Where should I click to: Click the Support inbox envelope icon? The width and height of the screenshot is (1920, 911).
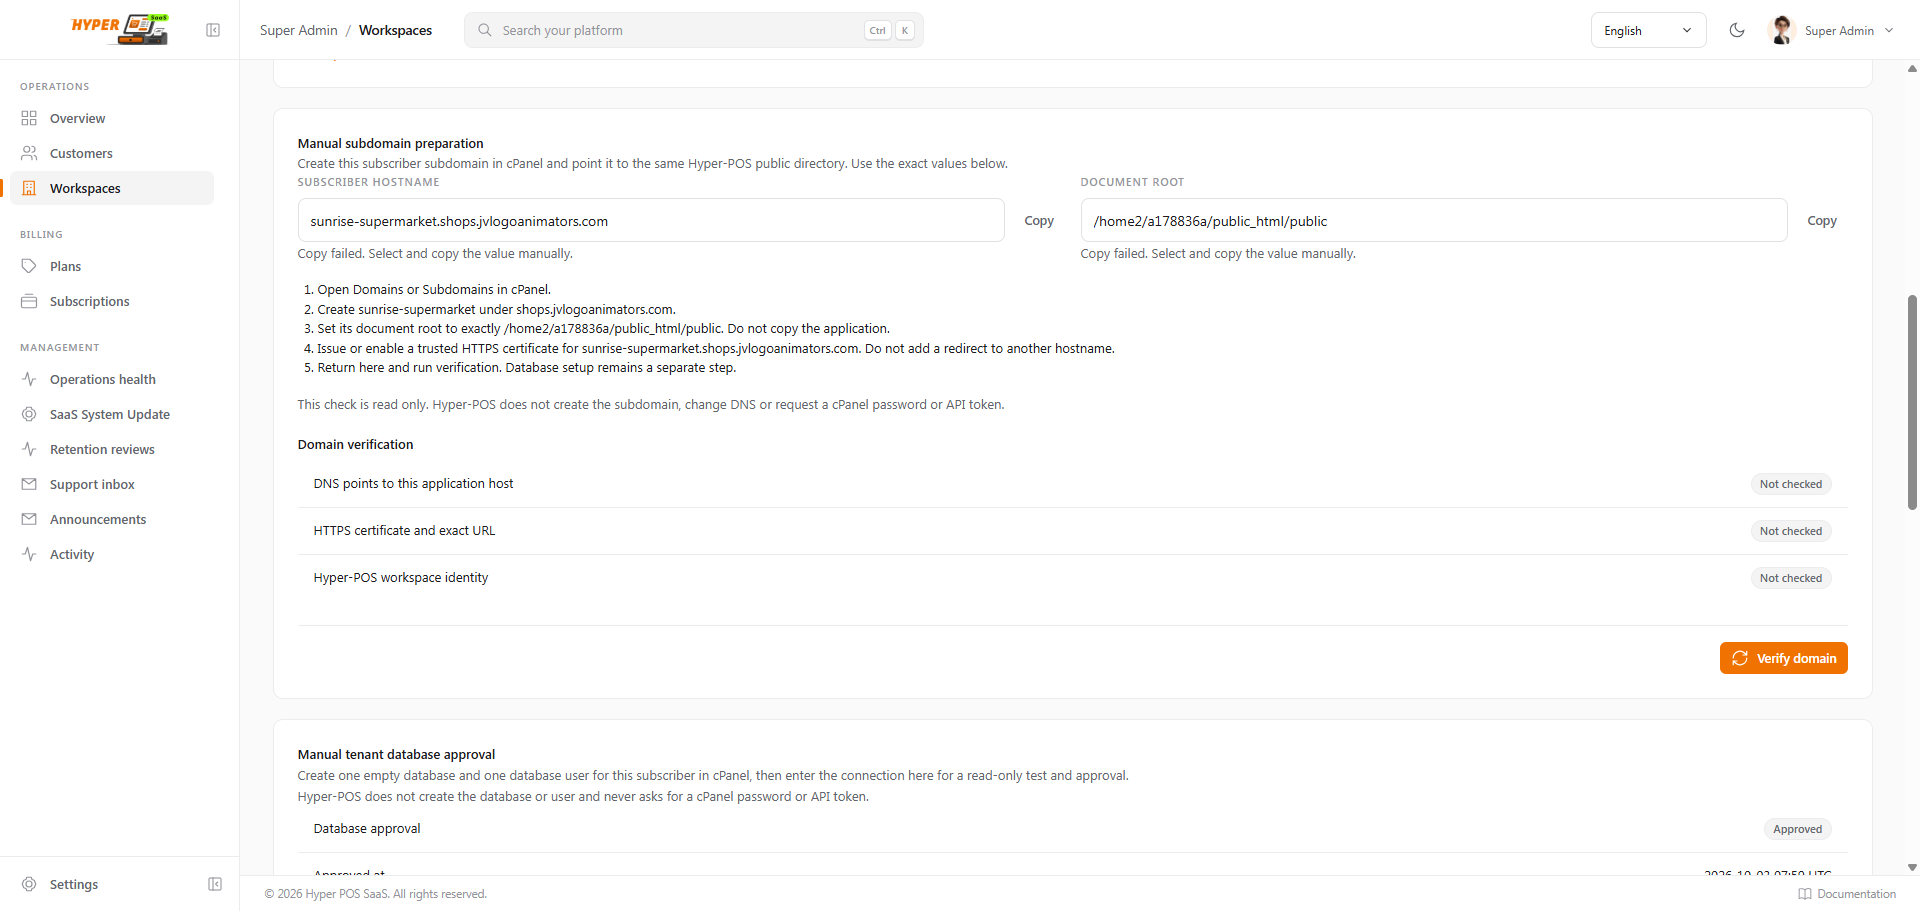pyautogui.click(x=29, y=484)
